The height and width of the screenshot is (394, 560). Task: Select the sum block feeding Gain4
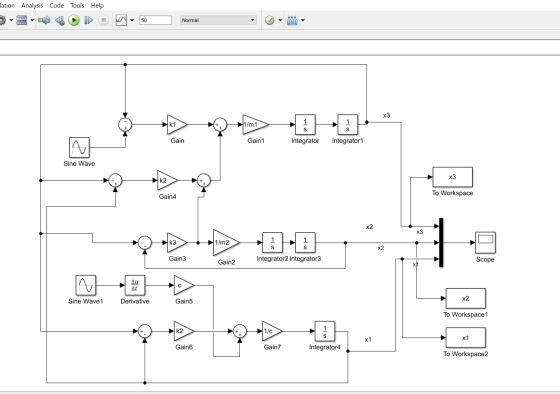tap(115, 180)
